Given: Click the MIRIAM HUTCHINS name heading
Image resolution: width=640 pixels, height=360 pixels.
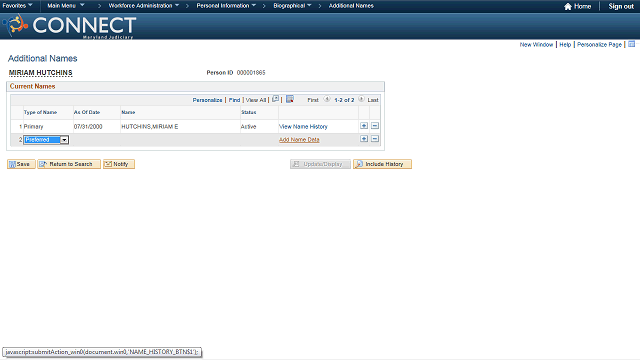Looking at the screenshot, I should (41, 73).
